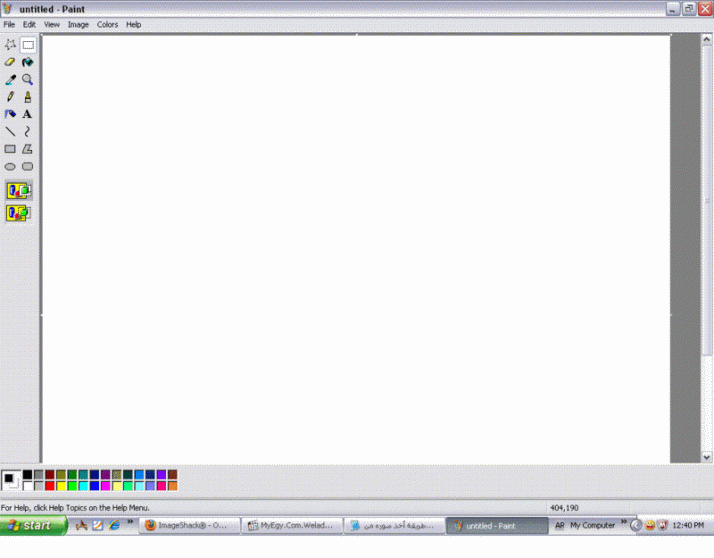Pick the Eraser tool

pos(10,62)
